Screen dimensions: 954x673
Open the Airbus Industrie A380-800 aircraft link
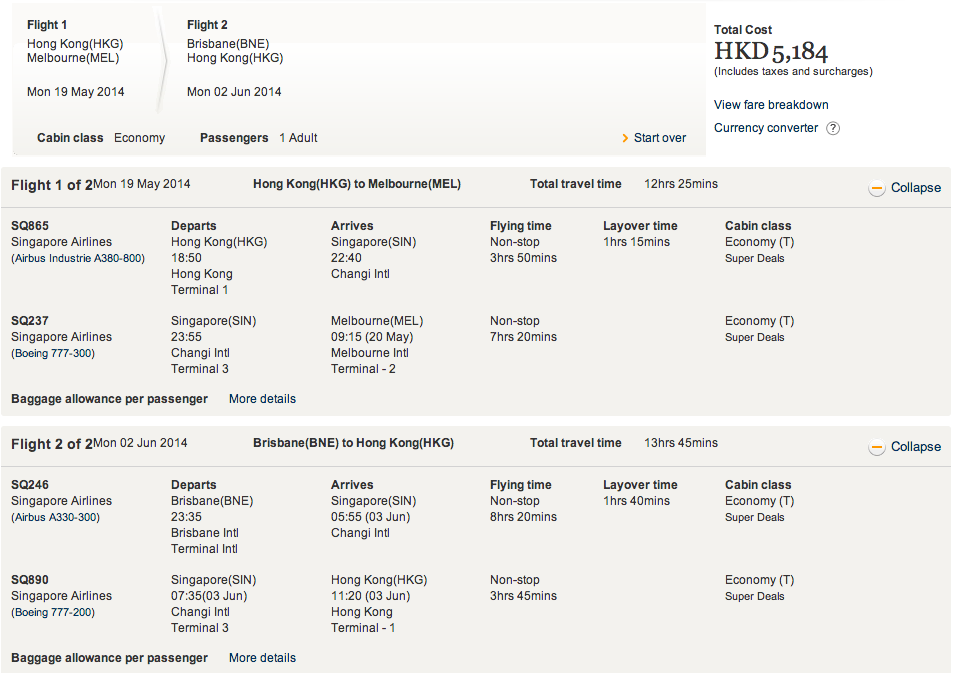(78, 259)
